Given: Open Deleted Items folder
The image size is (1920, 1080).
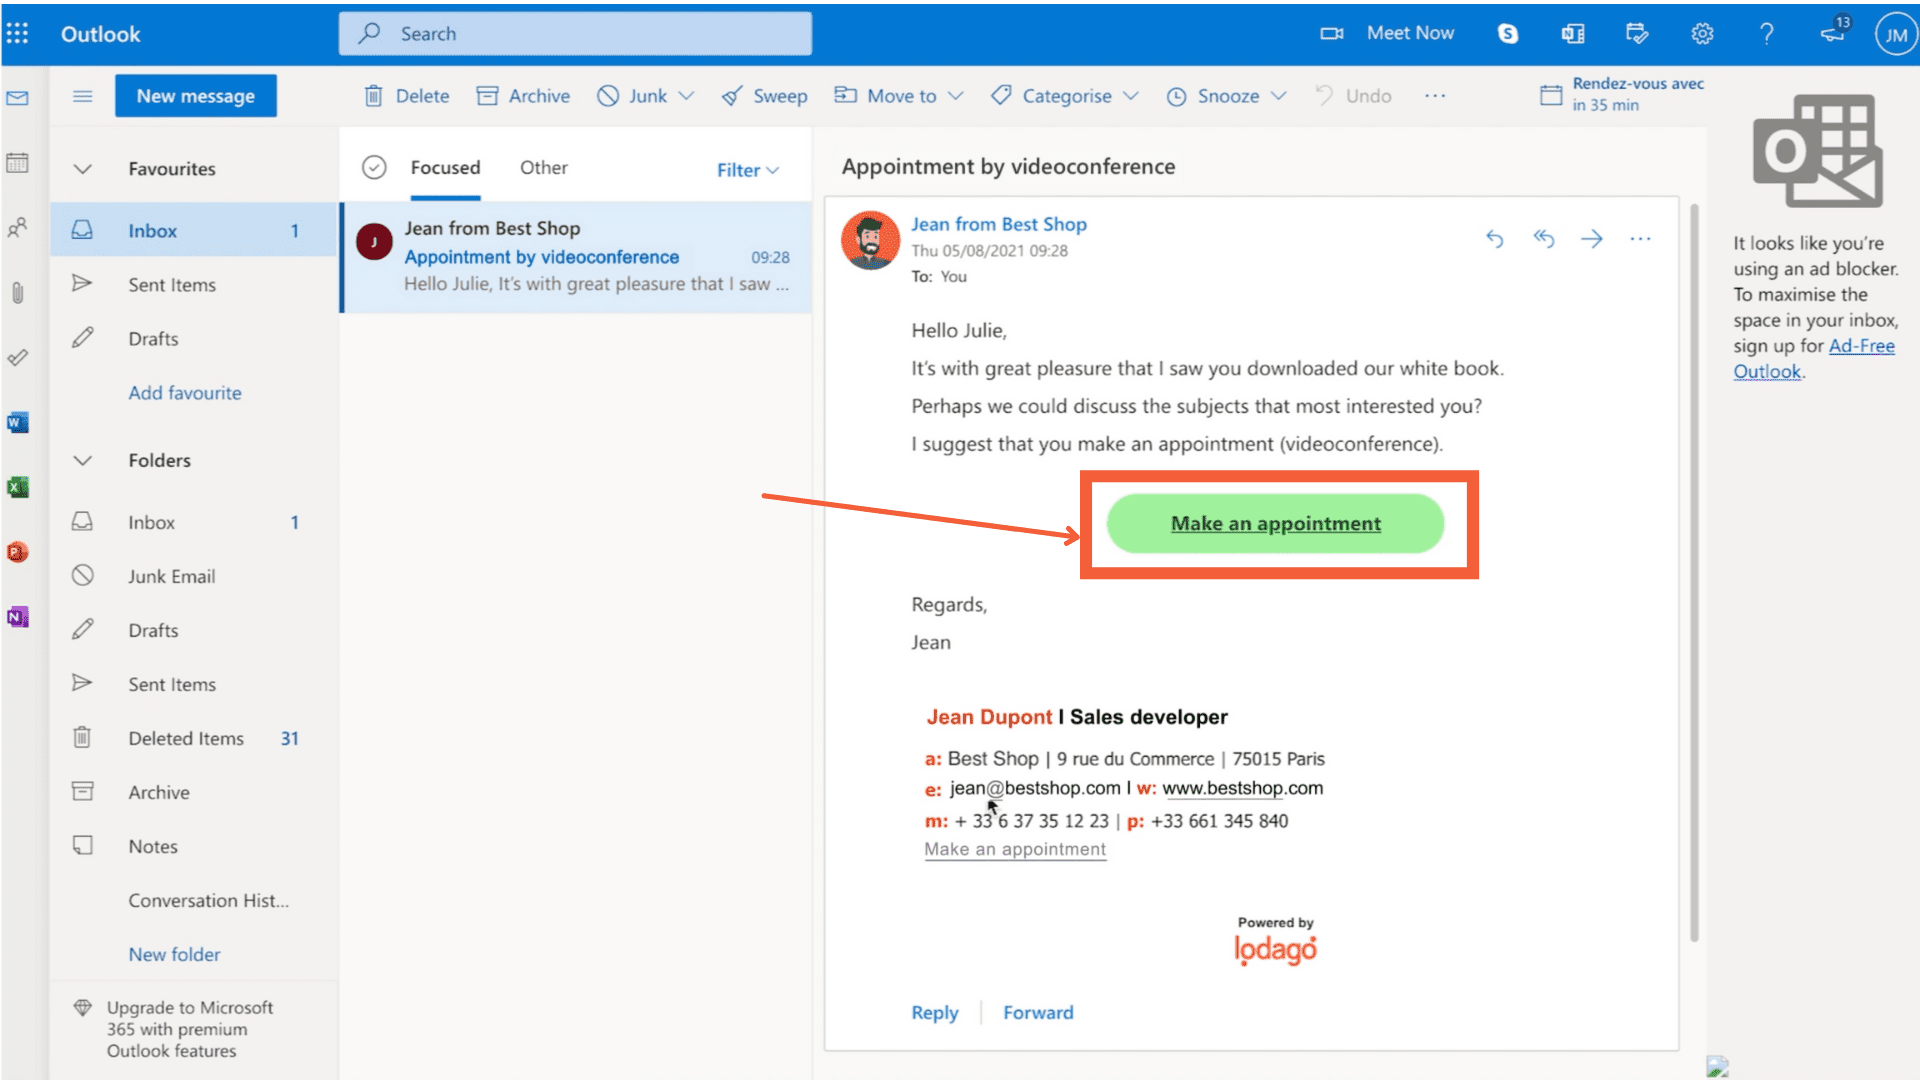Looking at the screenshot, I should pyautogui.click(x=194, y=739).
